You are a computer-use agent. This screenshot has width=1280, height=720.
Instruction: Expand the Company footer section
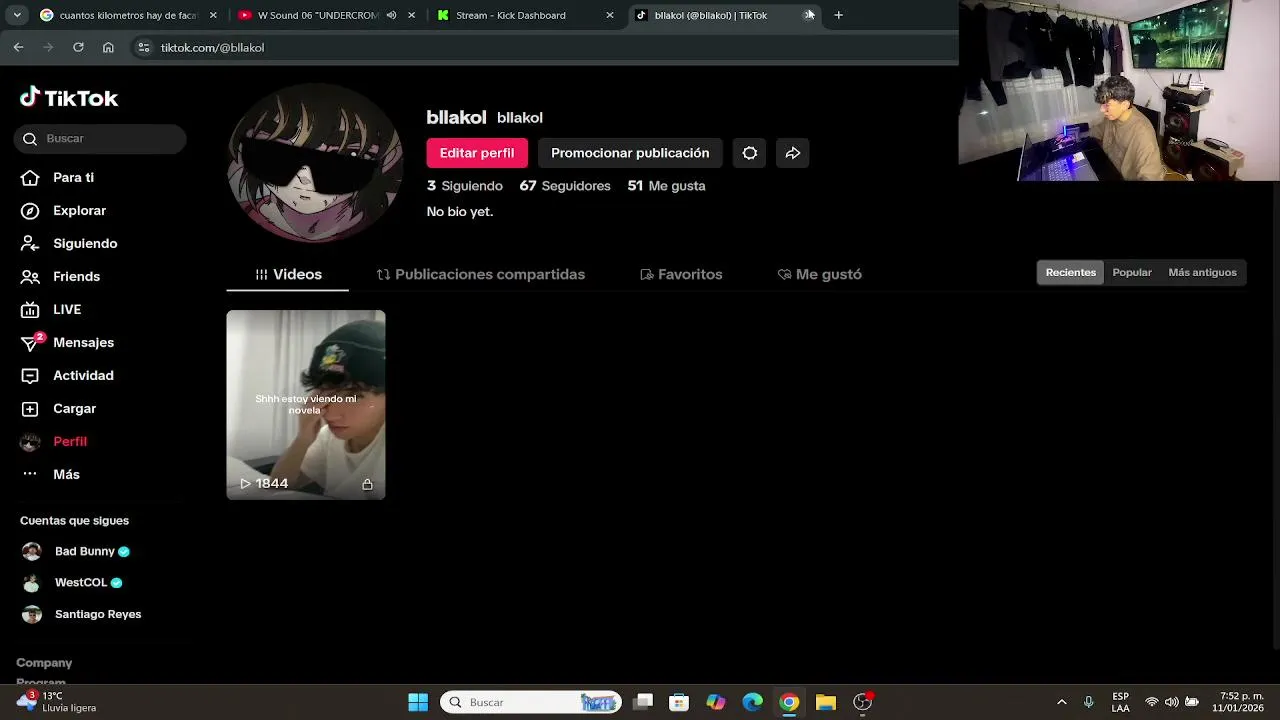[44, 663]
